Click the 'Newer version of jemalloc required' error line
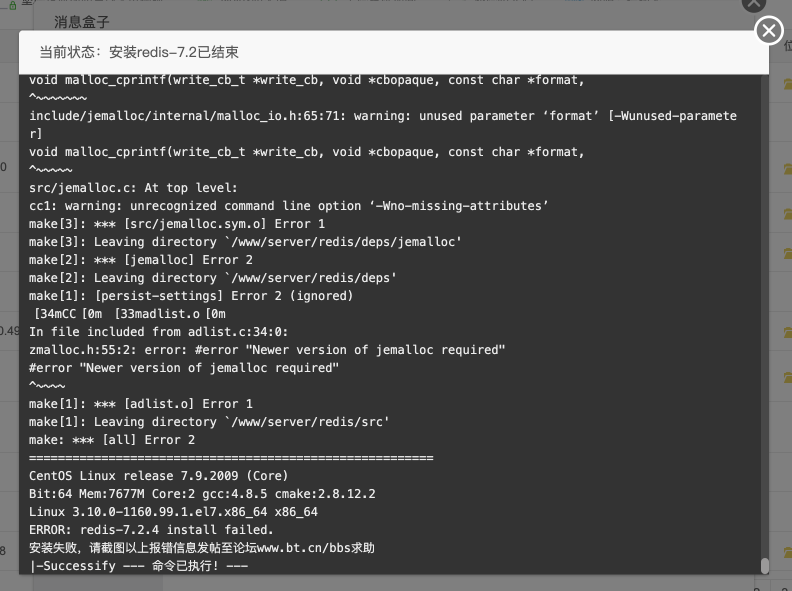792x591 pixels. pyautogui.click(x=267, y=350)
